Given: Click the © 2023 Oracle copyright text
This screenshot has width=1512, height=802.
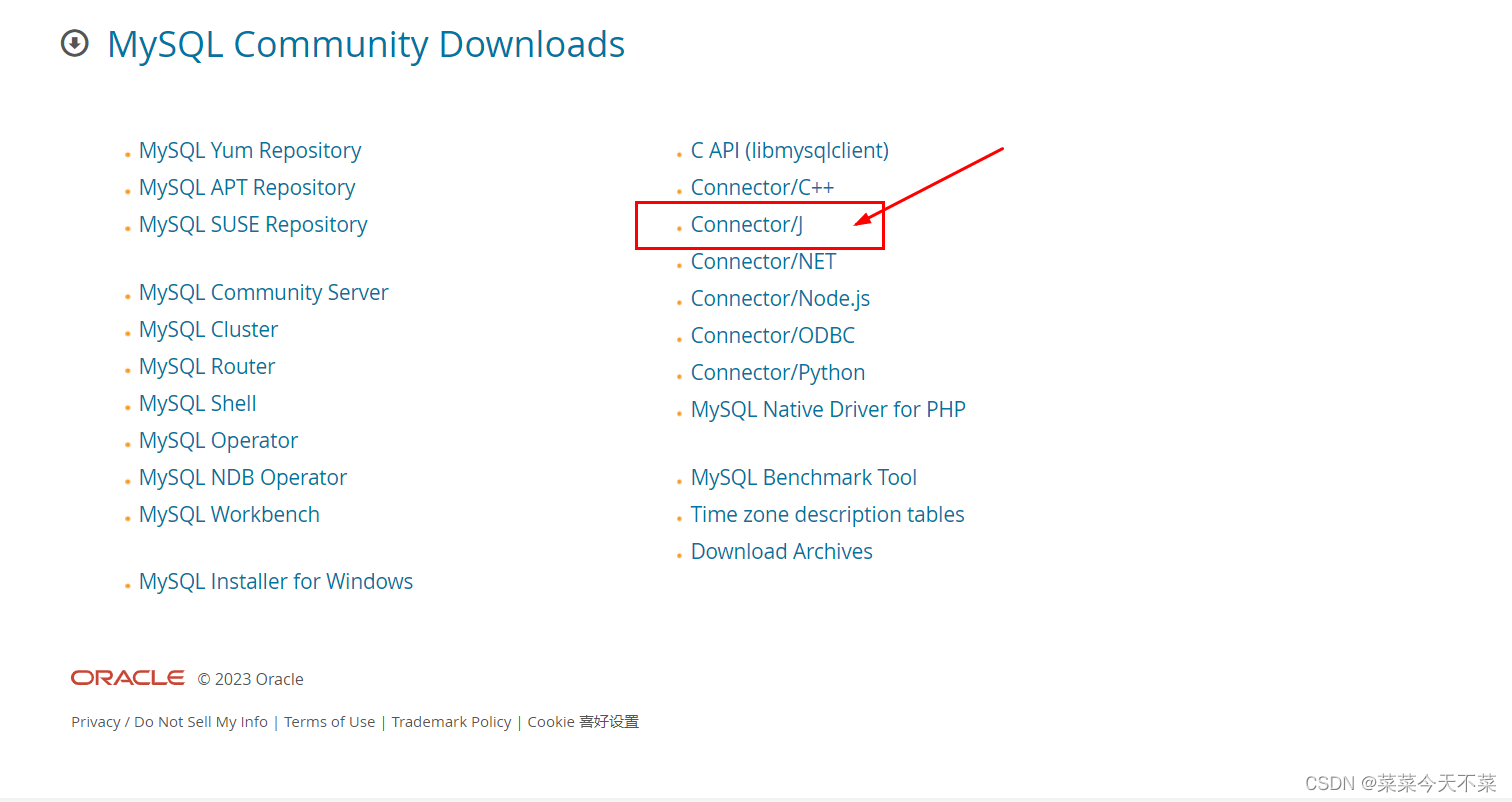Looking at the screenshot, I should click(x=250, y=679).
